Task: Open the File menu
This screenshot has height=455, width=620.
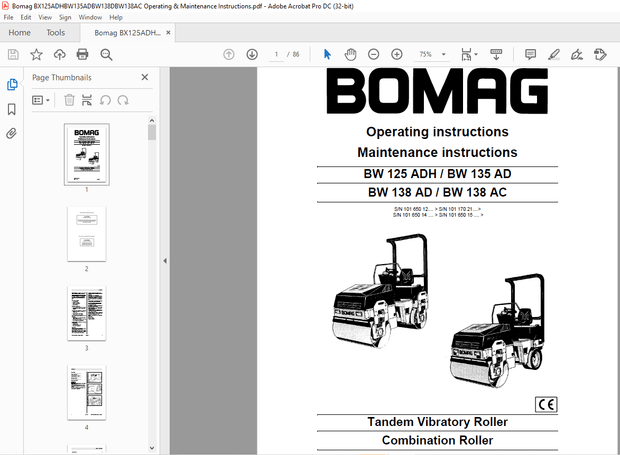Action: (8, 17)
